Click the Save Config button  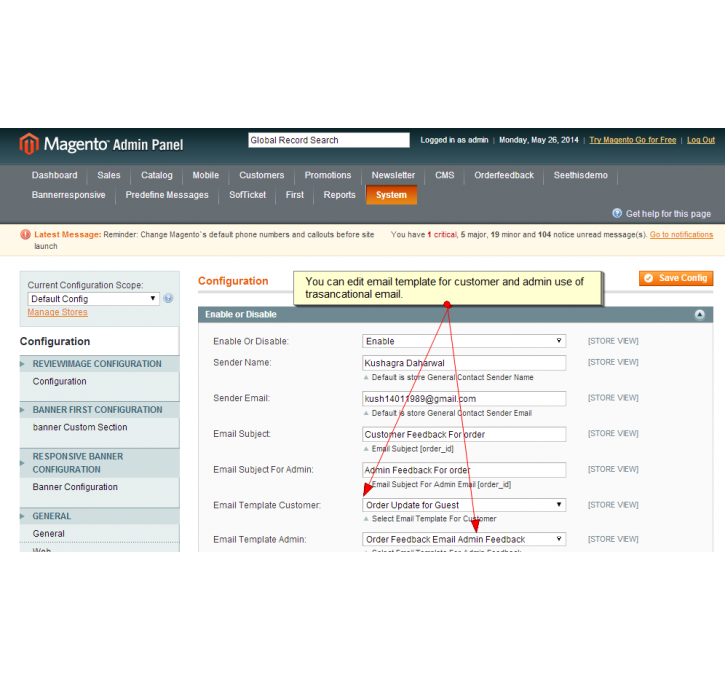pyautogui.click(x=676, y=278)
